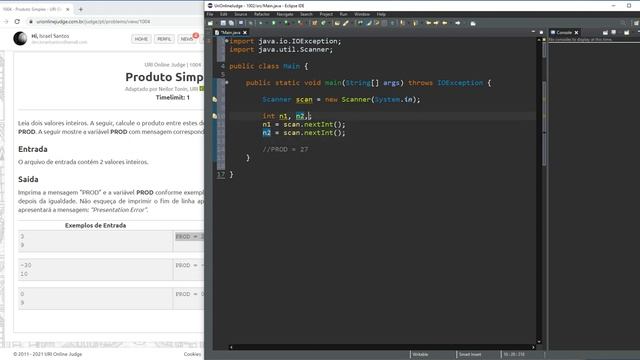The height and width of the screenshot is (360, 640).
Task: Click the Save All toolbar icon
Action: coord(231,23)
